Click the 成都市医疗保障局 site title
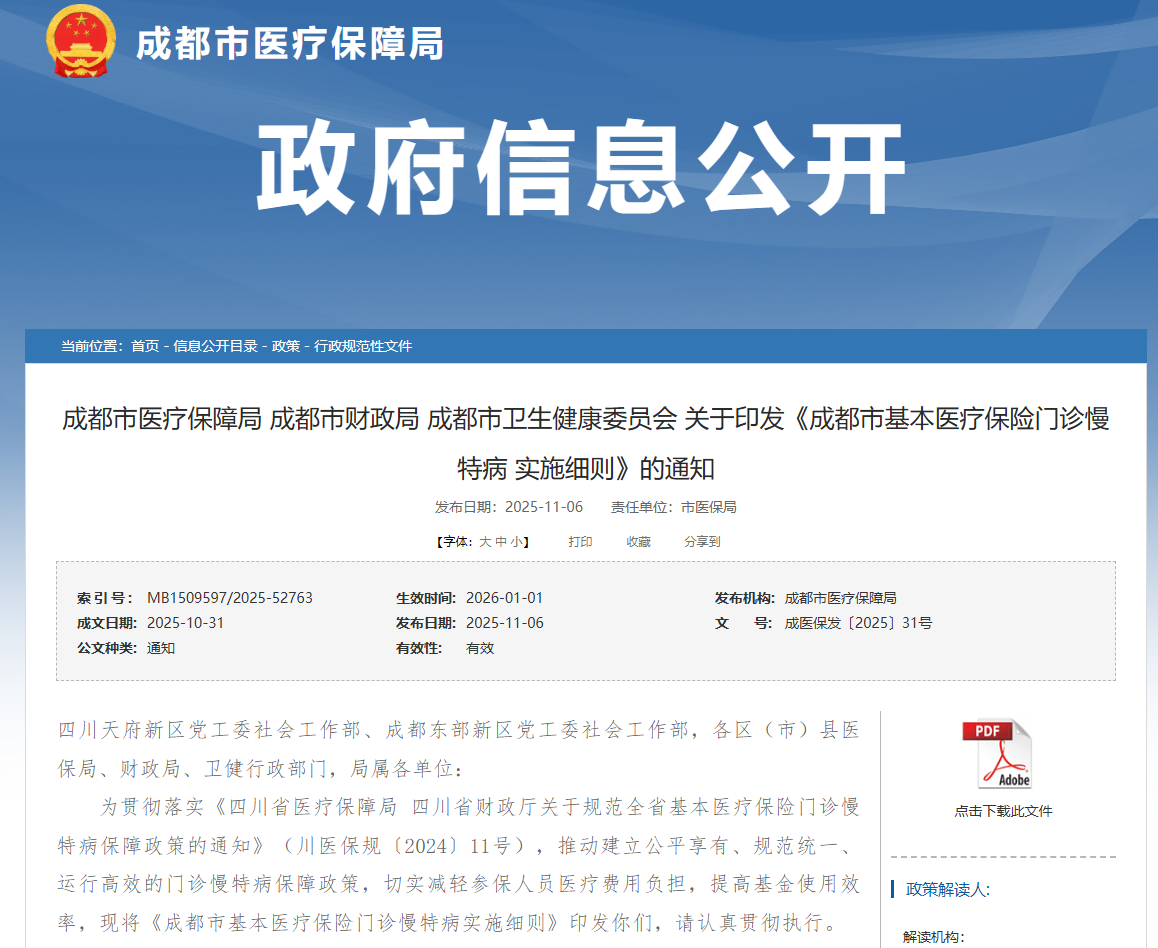 point(289,43)
